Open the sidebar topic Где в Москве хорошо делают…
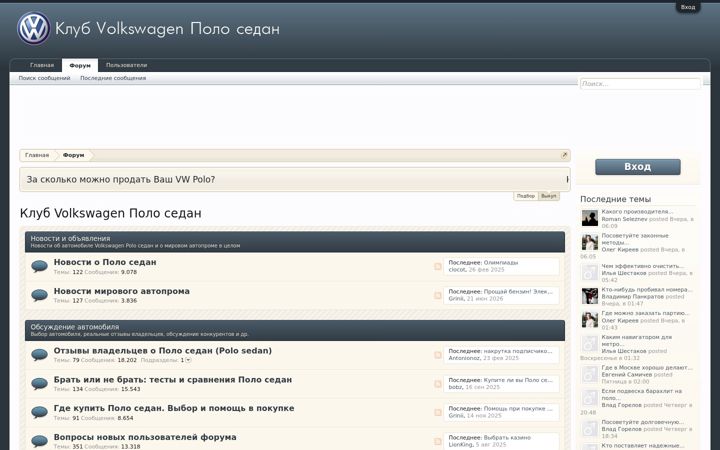Screen dimensions: 720x450 [x=647, y=368]
